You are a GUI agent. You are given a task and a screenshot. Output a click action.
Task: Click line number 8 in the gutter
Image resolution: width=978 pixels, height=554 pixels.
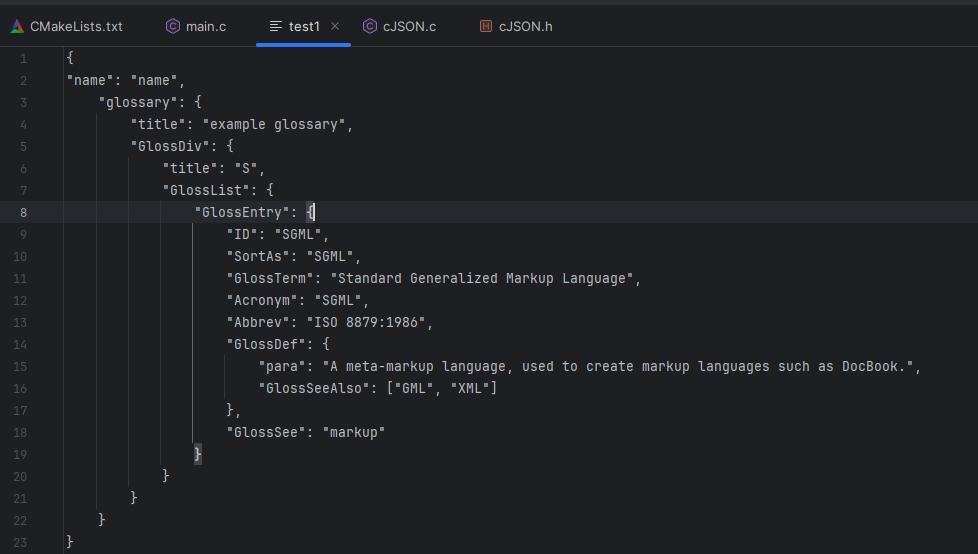pyautogui.click(x=23, y=213)
